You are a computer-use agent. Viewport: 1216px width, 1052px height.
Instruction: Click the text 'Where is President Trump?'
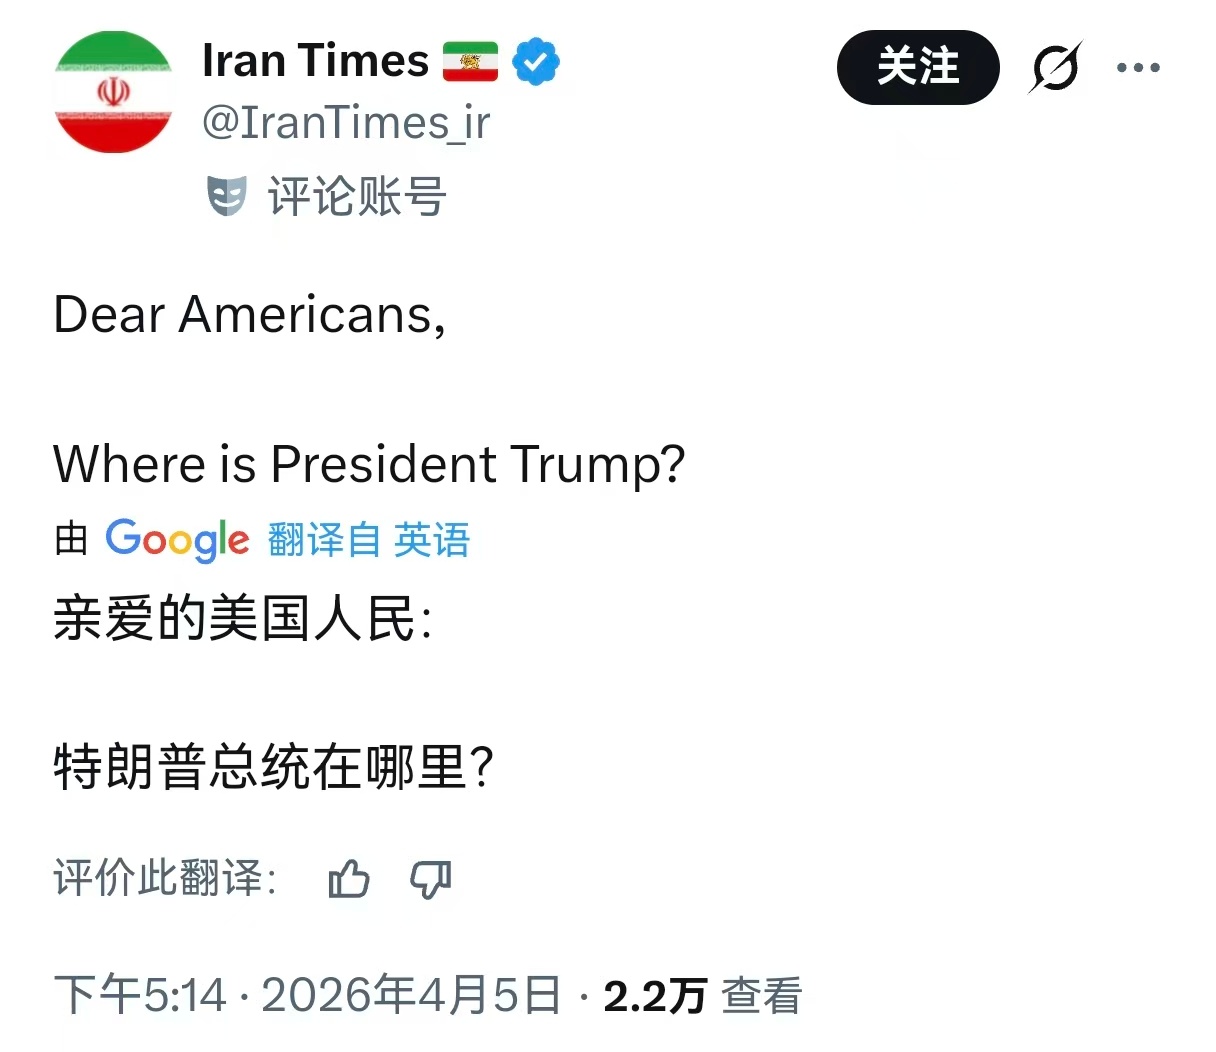[370, 463]
